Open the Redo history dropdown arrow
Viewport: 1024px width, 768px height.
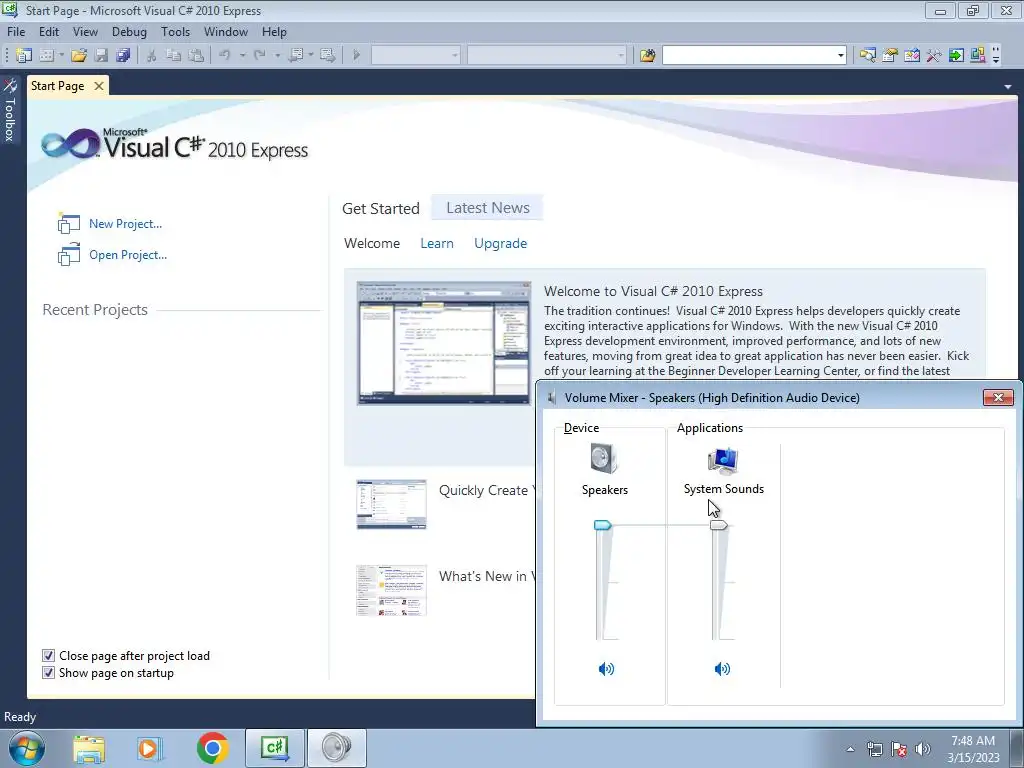tap(277, 56)
